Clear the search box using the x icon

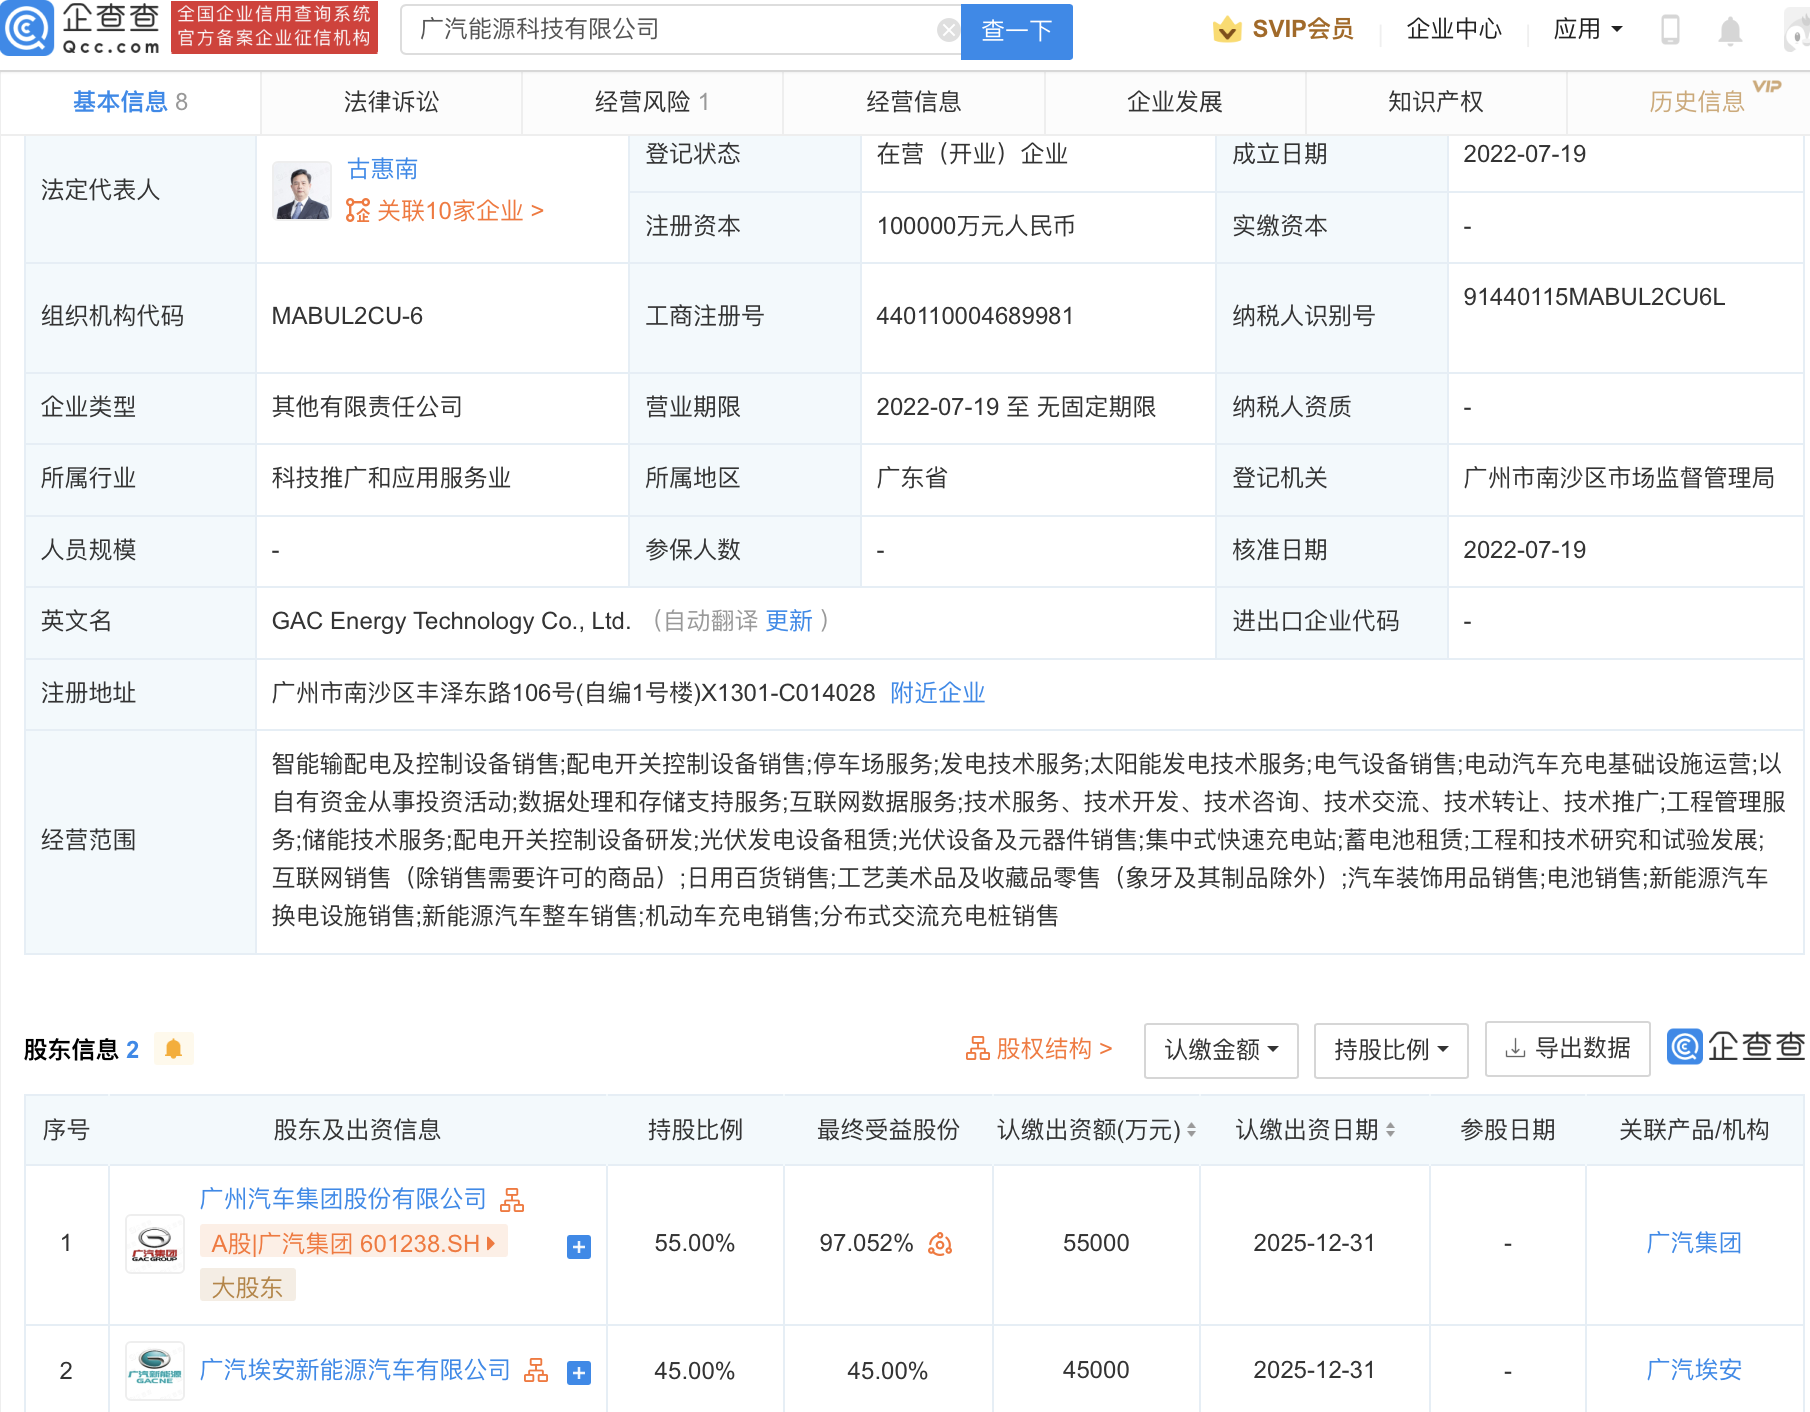(947, 29)
